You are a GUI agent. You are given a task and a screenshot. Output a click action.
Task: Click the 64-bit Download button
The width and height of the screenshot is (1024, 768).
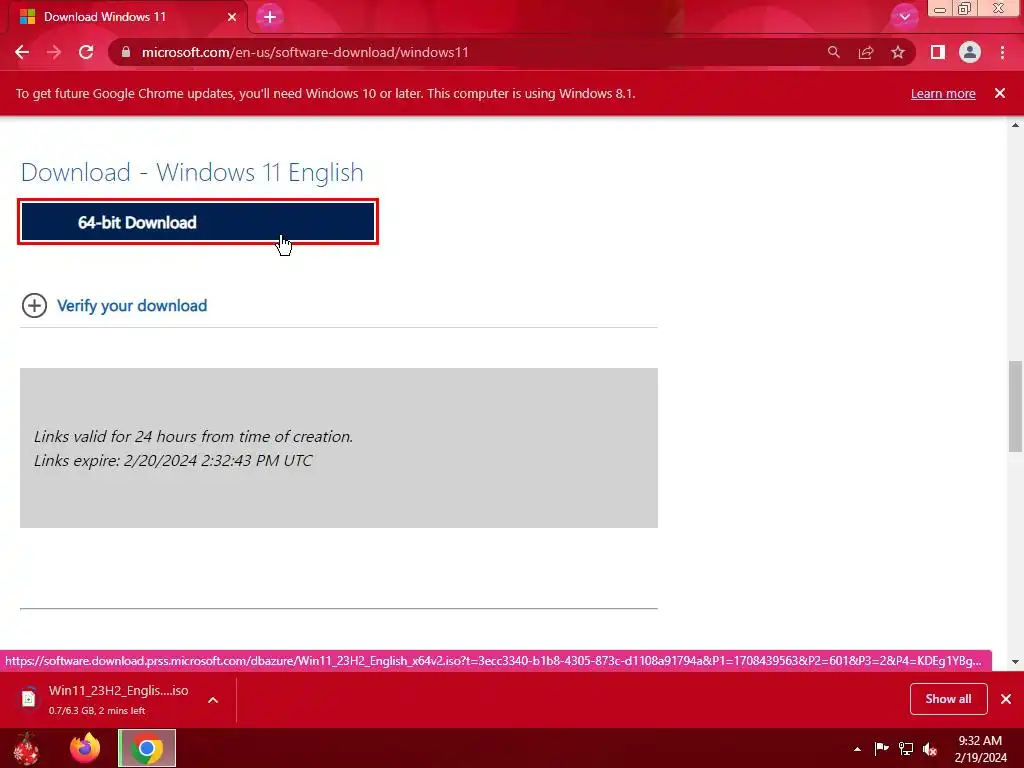(x=198, y=222)
